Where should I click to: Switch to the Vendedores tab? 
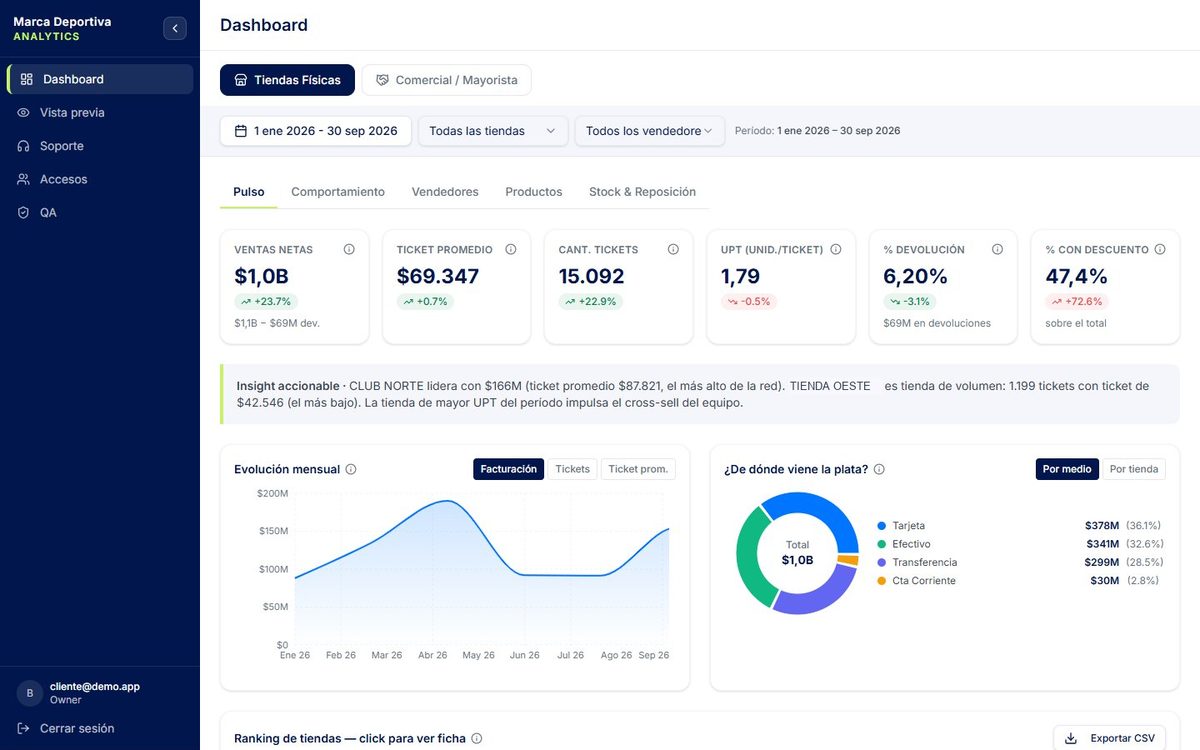click(x=445, y=192)
